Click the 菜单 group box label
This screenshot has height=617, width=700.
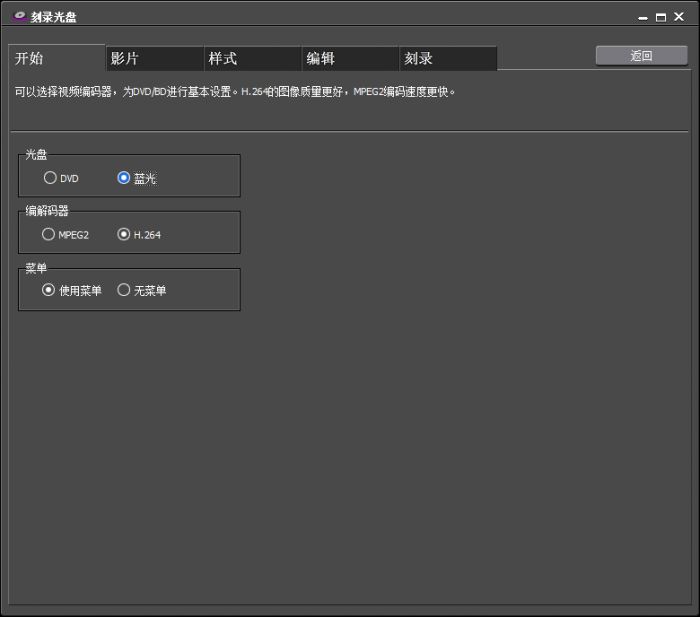tap(36, 268)
